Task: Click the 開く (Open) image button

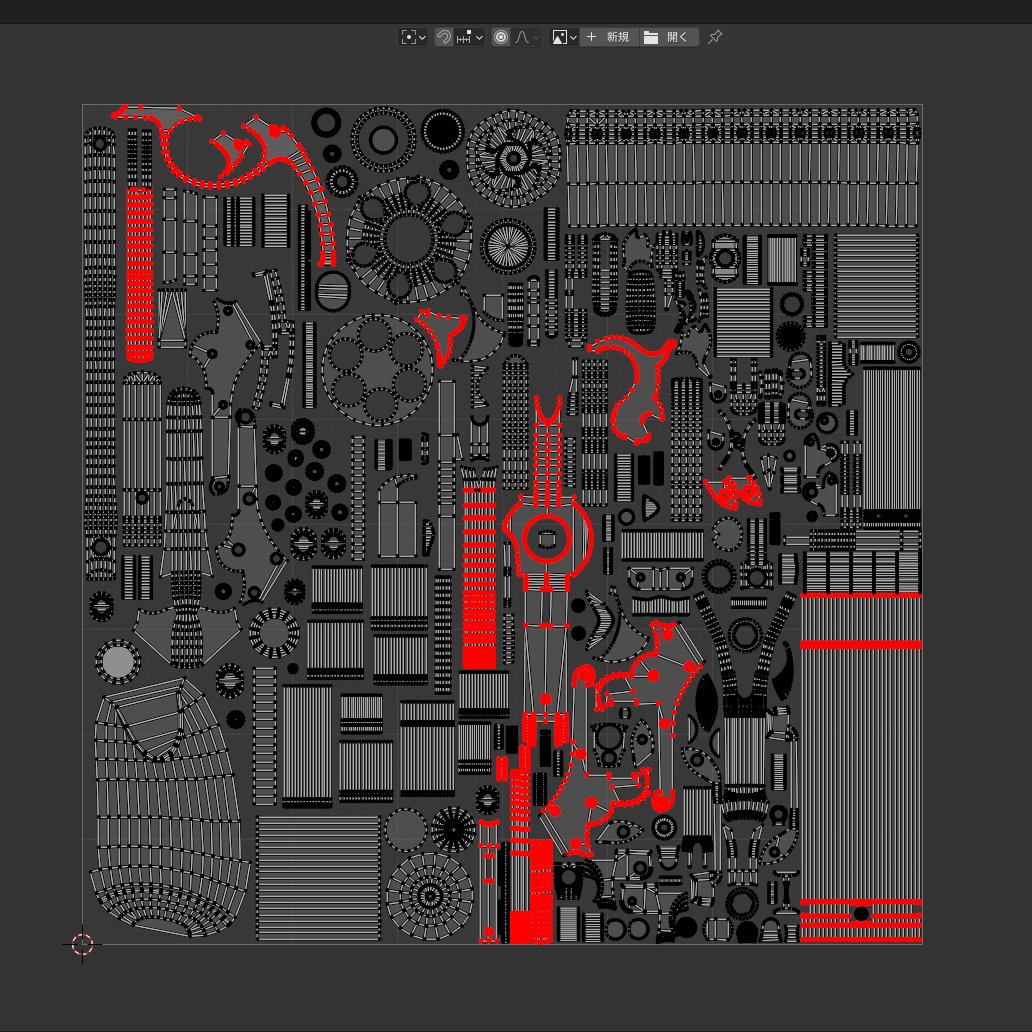Action: click(668, 38)
